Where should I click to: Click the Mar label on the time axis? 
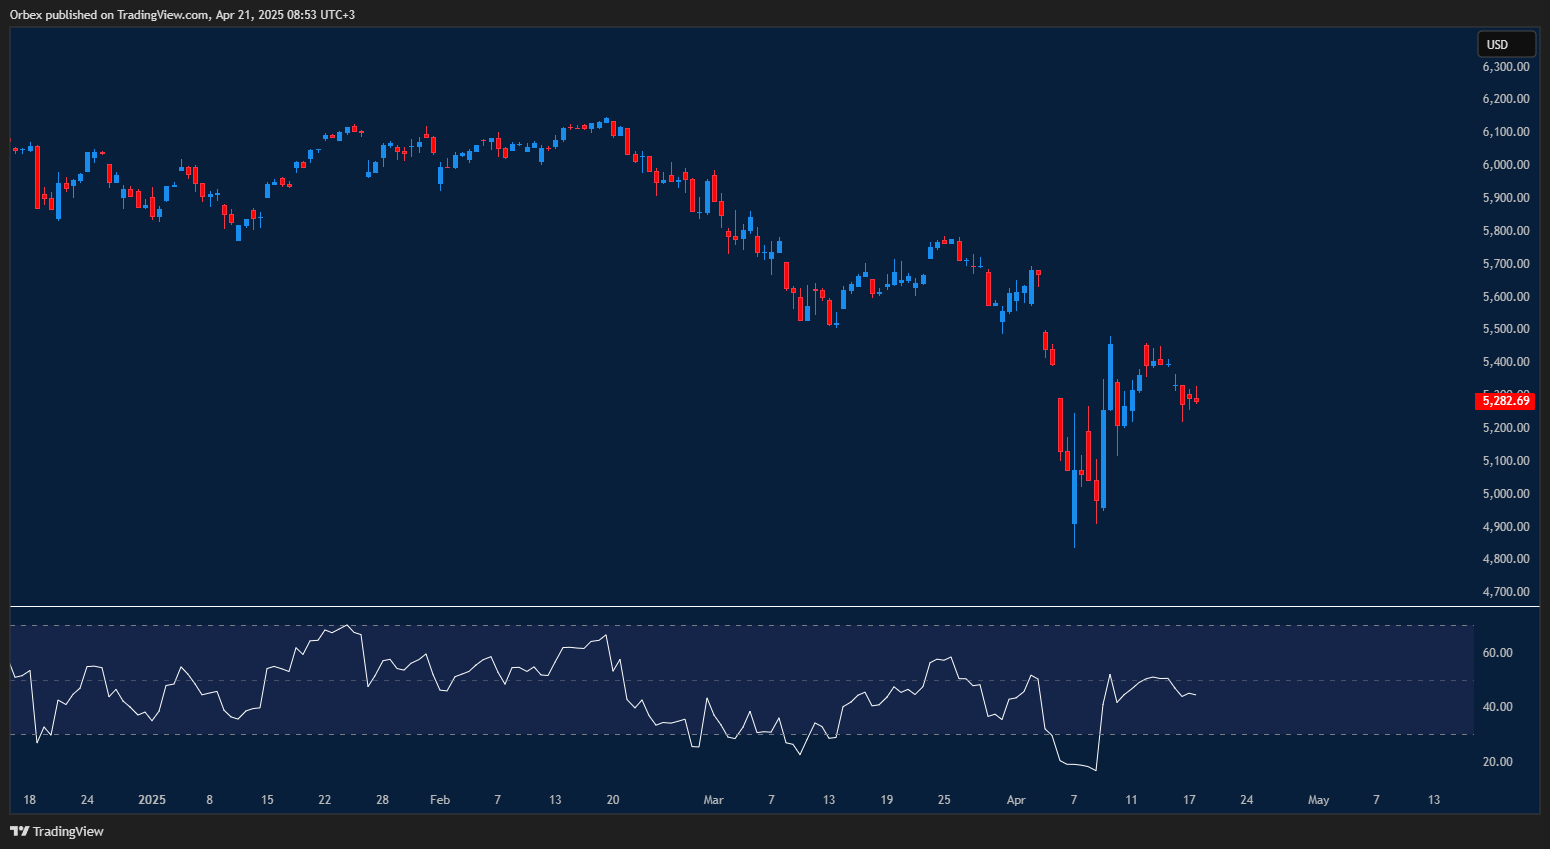(x=712, y=800)
